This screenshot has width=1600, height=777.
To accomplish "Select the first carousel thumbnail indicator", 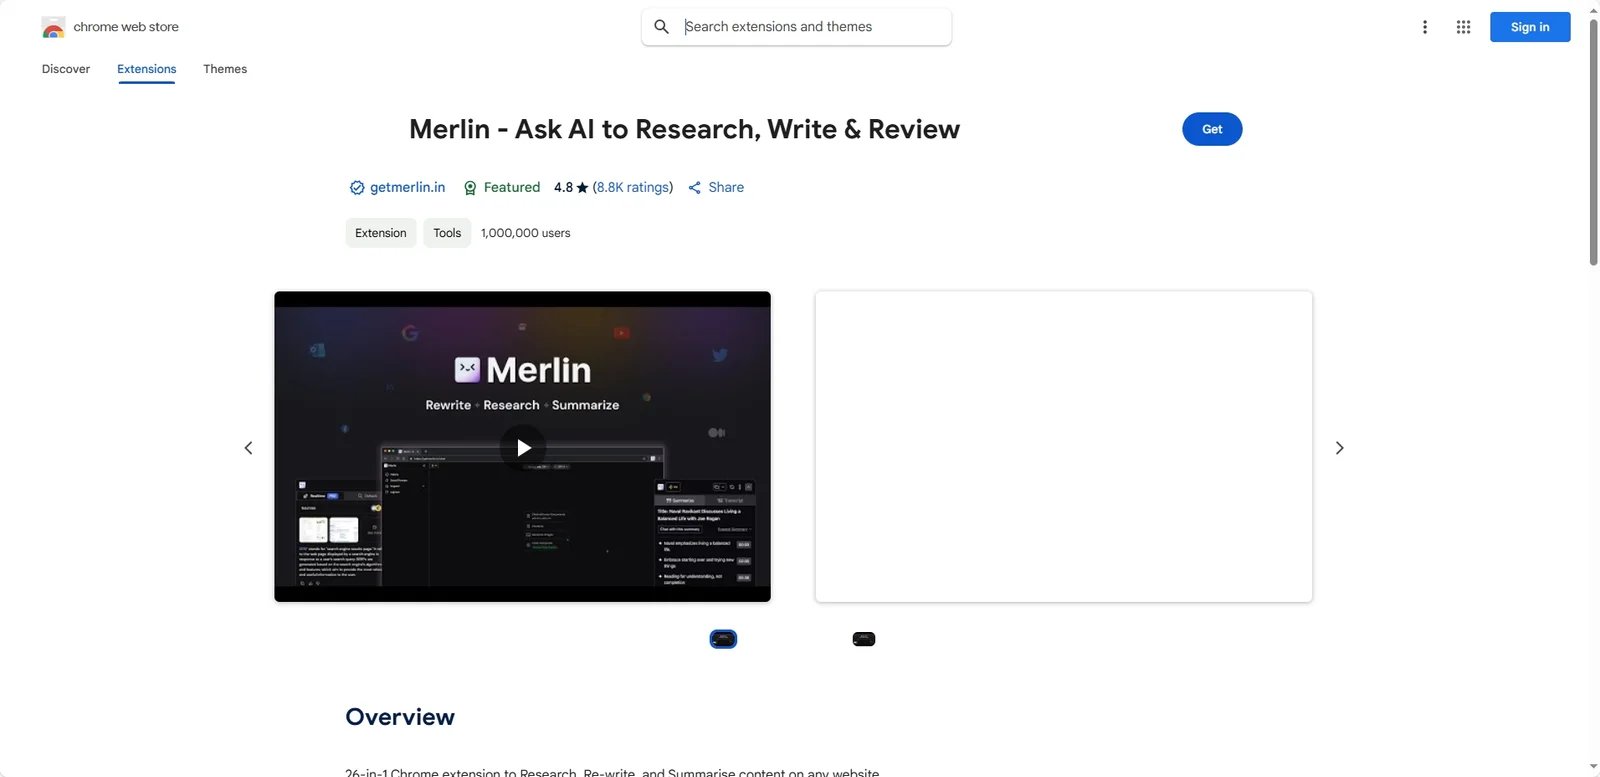I will click(x=723, y=639).
